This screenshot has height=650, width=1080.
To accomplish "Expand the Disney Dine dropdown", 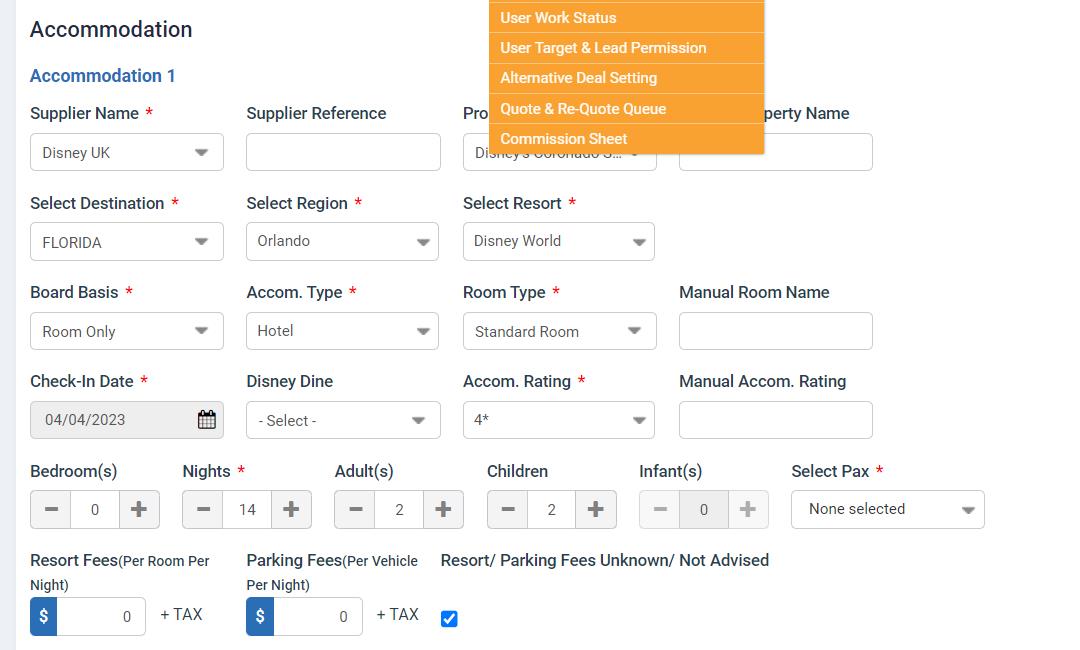I will tap(343, 420).
